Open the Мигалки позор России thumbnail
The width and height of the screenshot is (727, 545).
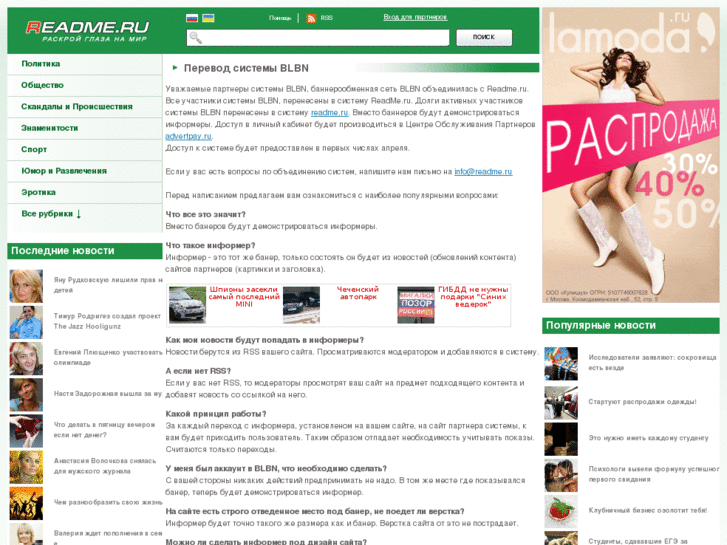416,305
